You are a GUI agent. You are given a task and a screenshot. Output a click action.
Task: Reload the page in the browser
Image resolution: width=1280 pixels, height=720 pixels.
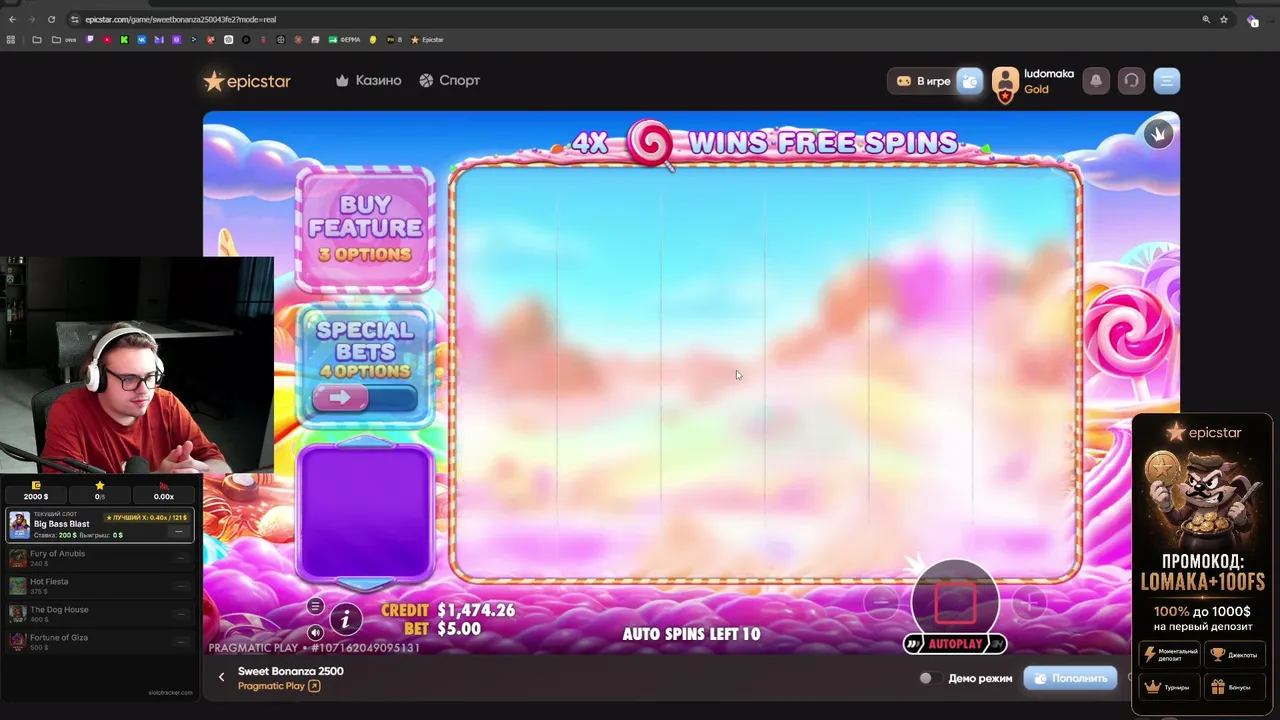click(51, 19)
